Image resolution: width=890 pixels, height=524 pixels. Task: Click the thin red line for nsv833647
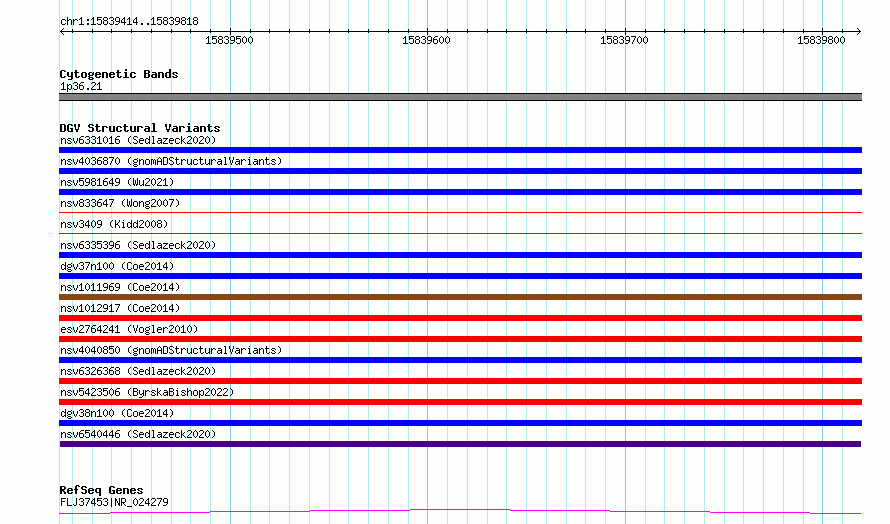pyautogui.click(x=460, y=212)
